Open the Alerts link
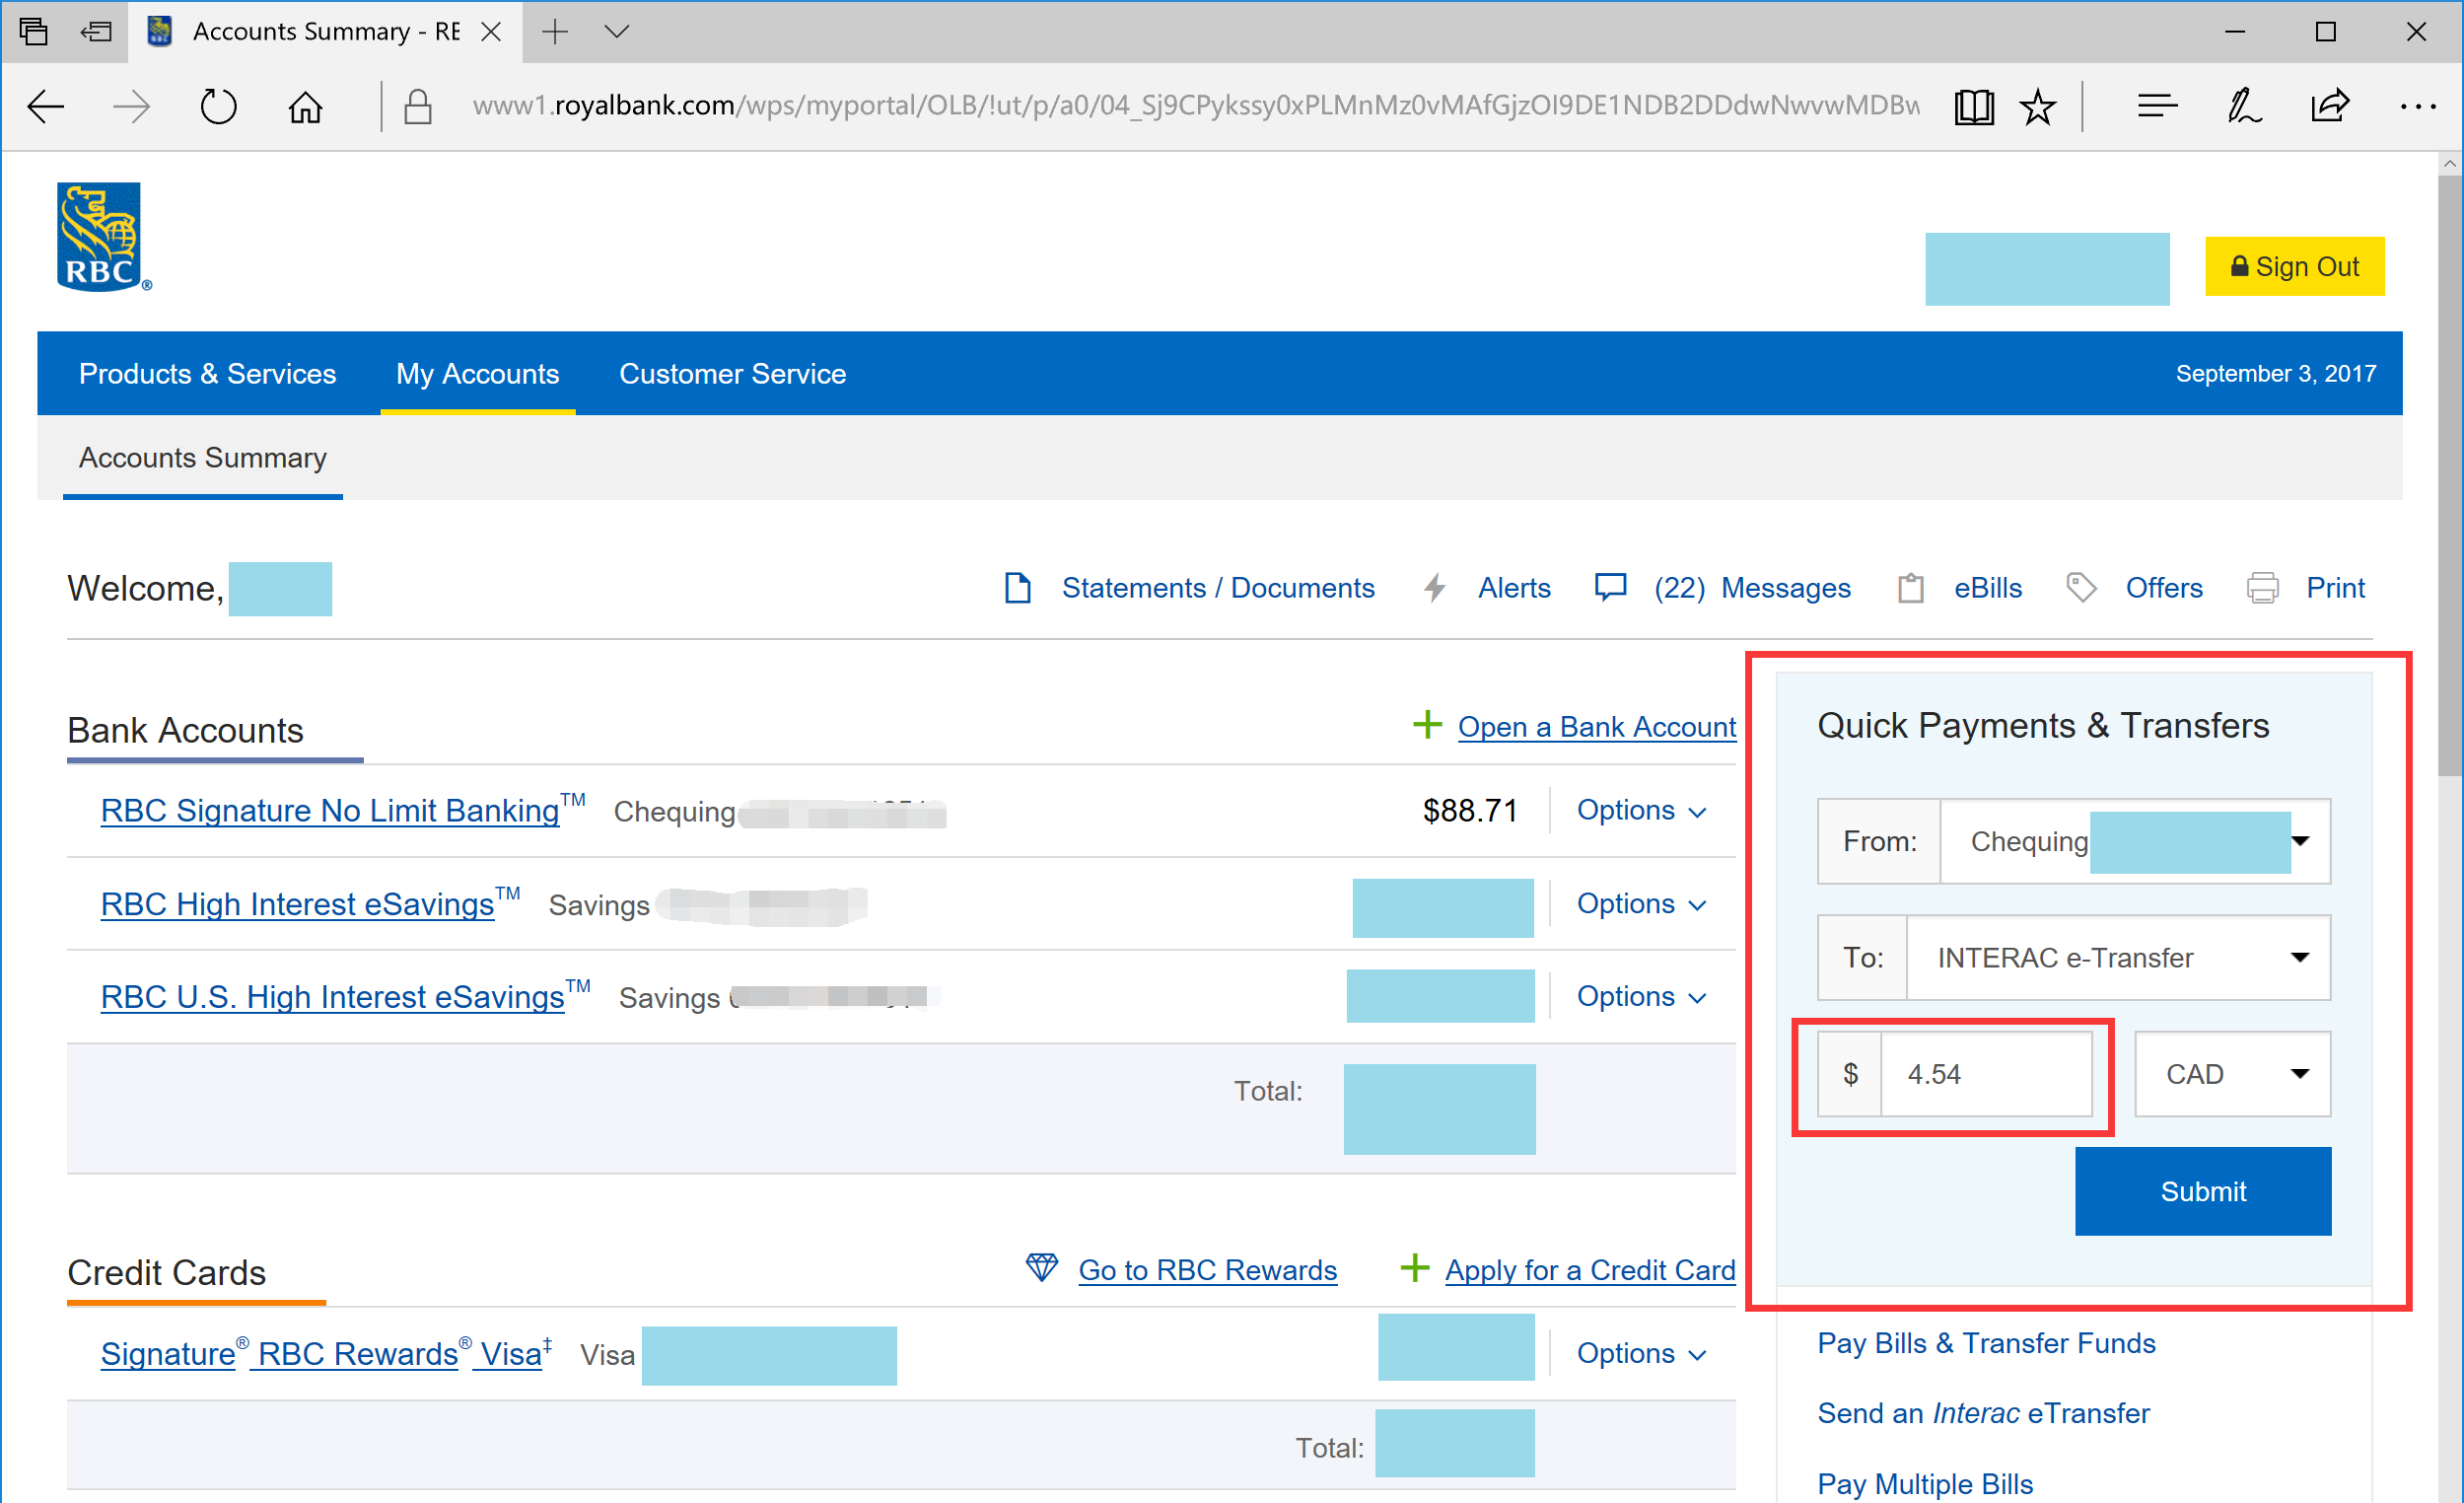The height and width of the screenshot is (1503, 2464). [1514, 588]
